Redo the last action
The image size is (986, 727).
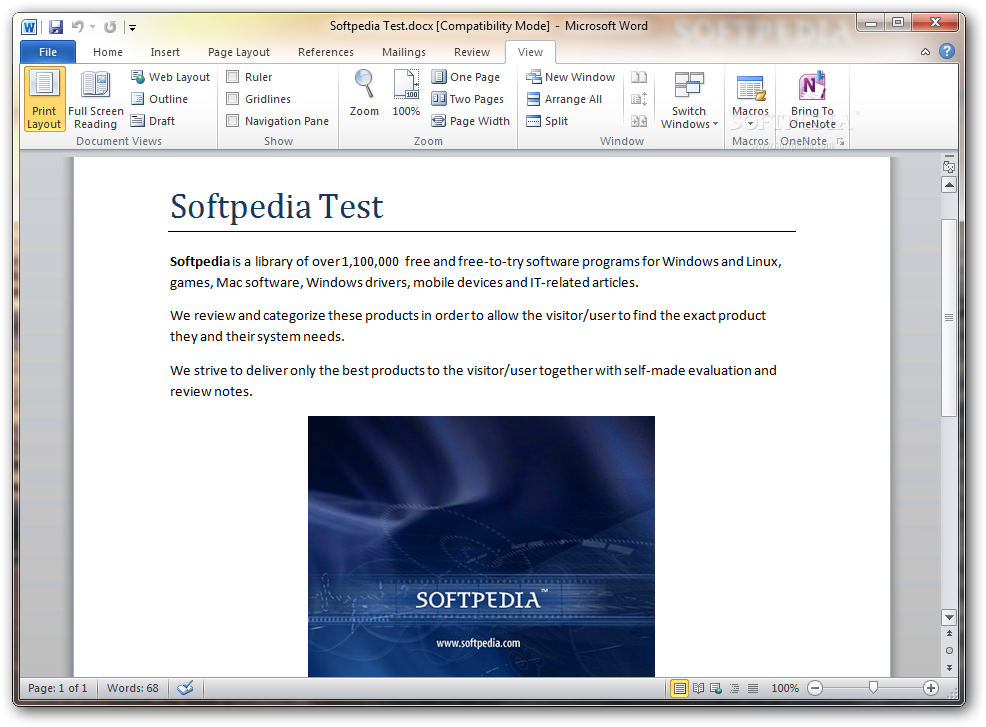click(x=110, y=27)
